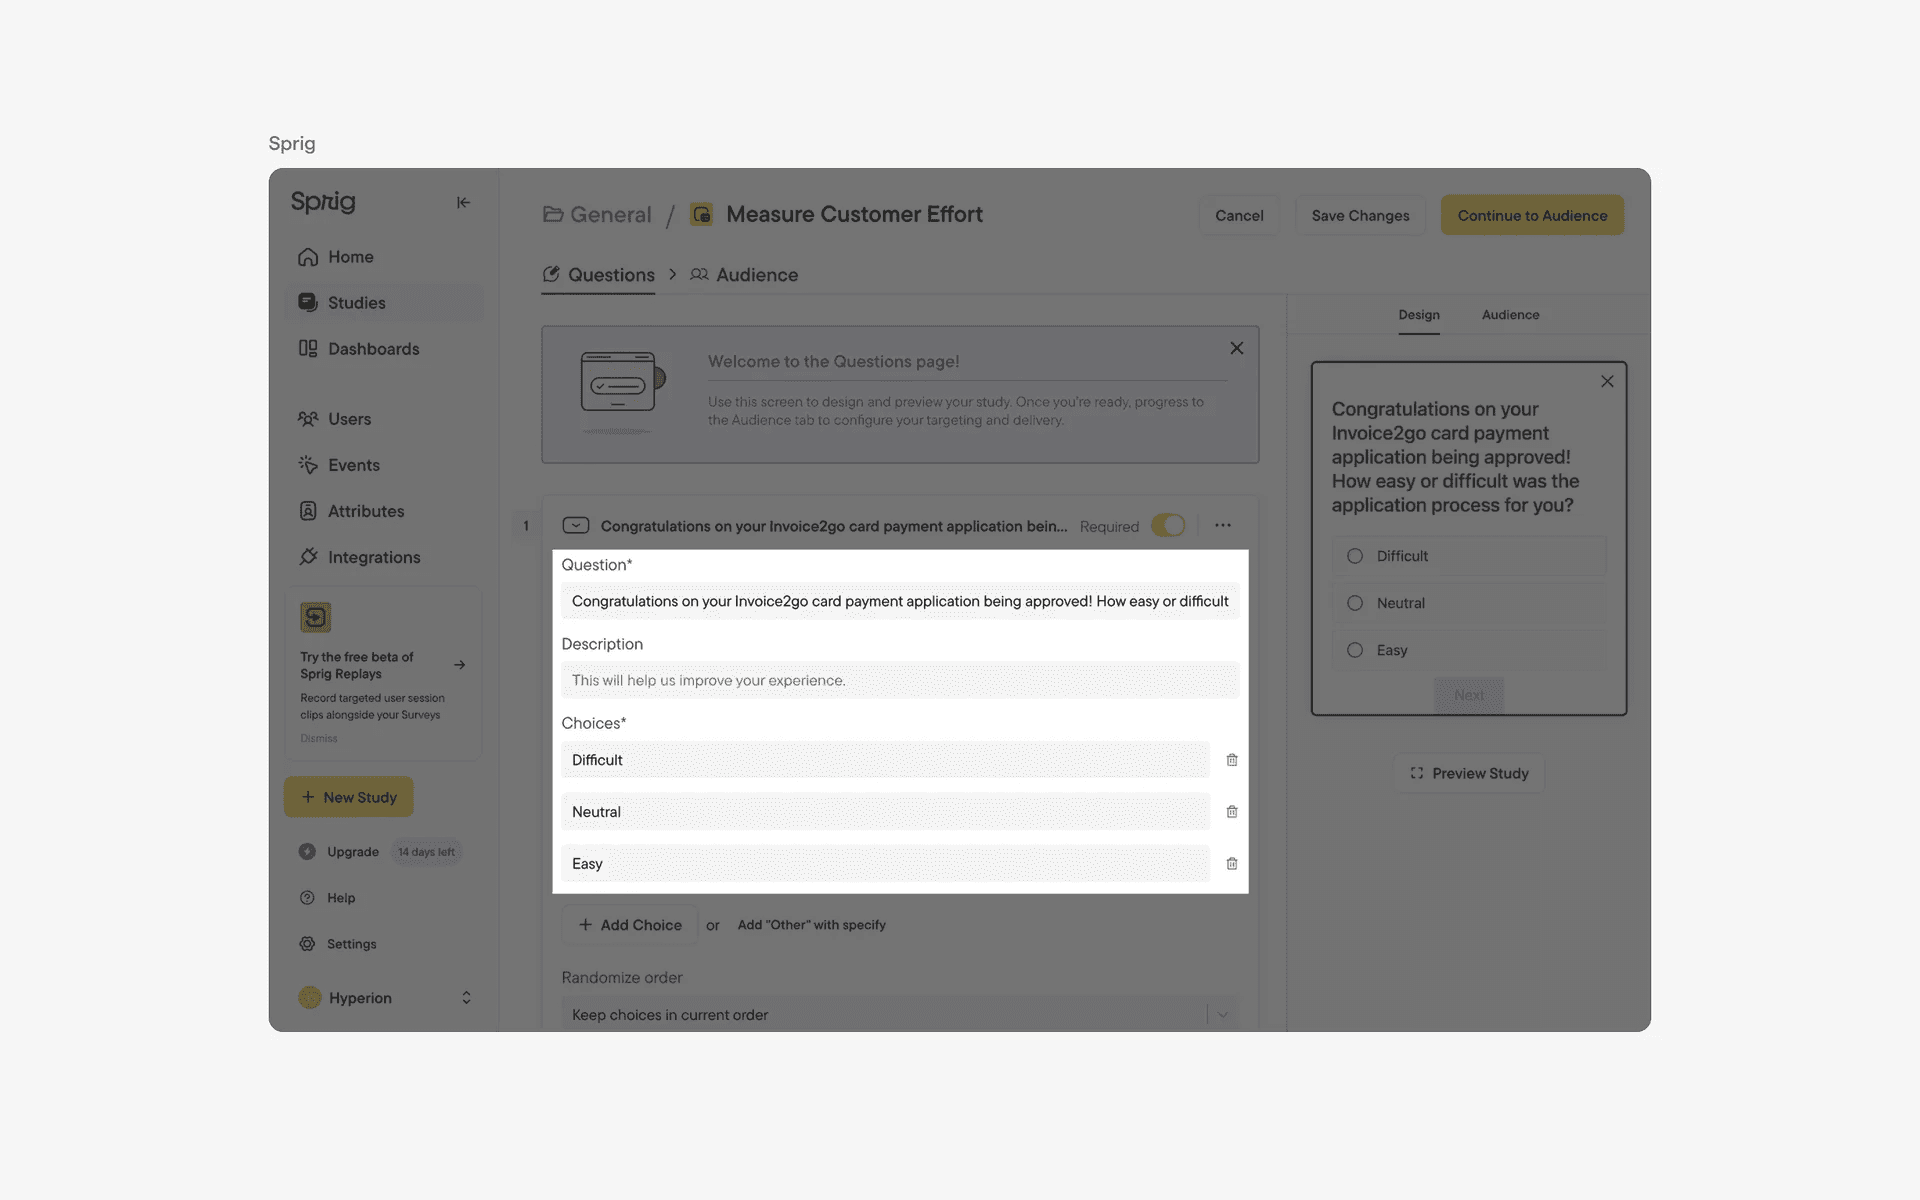The width and height of the screenshot is (1920, 1200).
Task: Expand the Randomize order dropdown
Action: [x=1222, y=1015]
